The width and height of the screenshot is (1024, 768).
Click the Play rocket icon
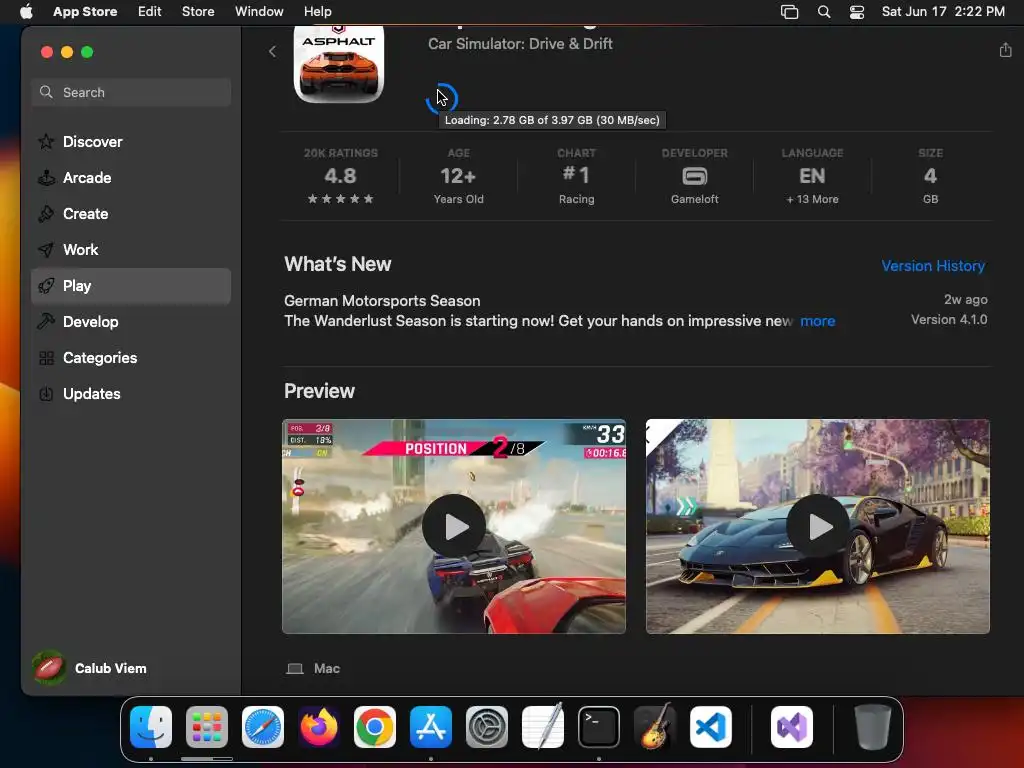[46, 286]
